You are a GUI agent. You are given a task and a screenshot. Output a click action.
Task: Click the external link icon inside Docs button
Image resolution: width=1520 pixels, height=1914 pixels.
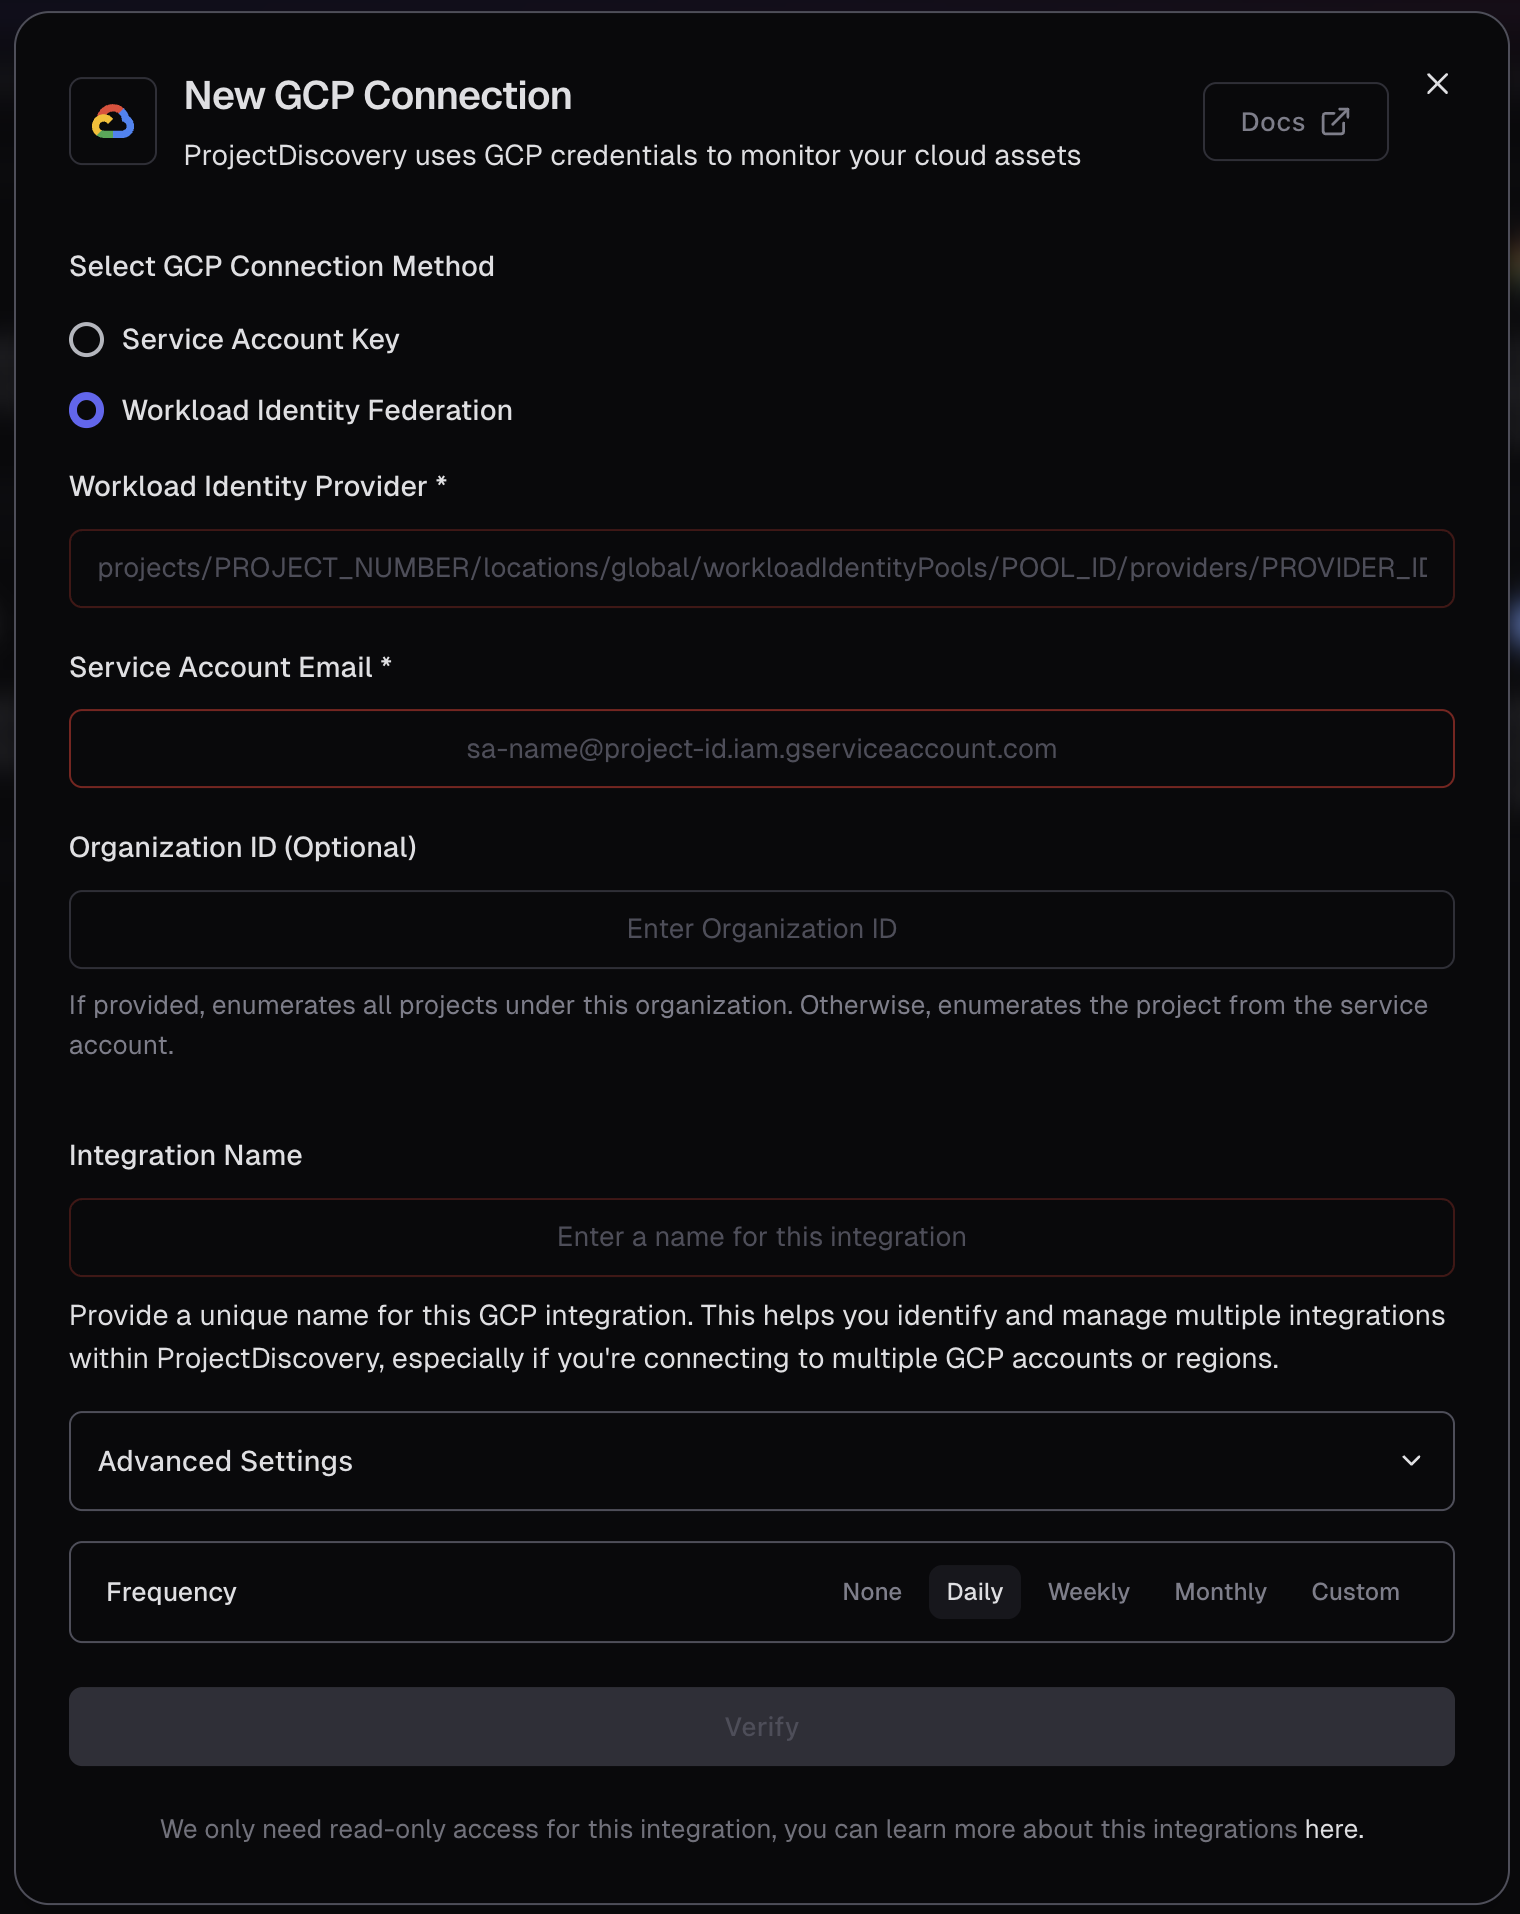(x=1335, y=121)
